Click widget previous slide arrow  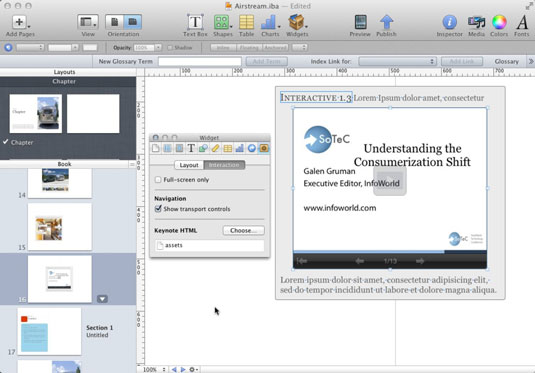pyautogui.click(x=360, y=261)
